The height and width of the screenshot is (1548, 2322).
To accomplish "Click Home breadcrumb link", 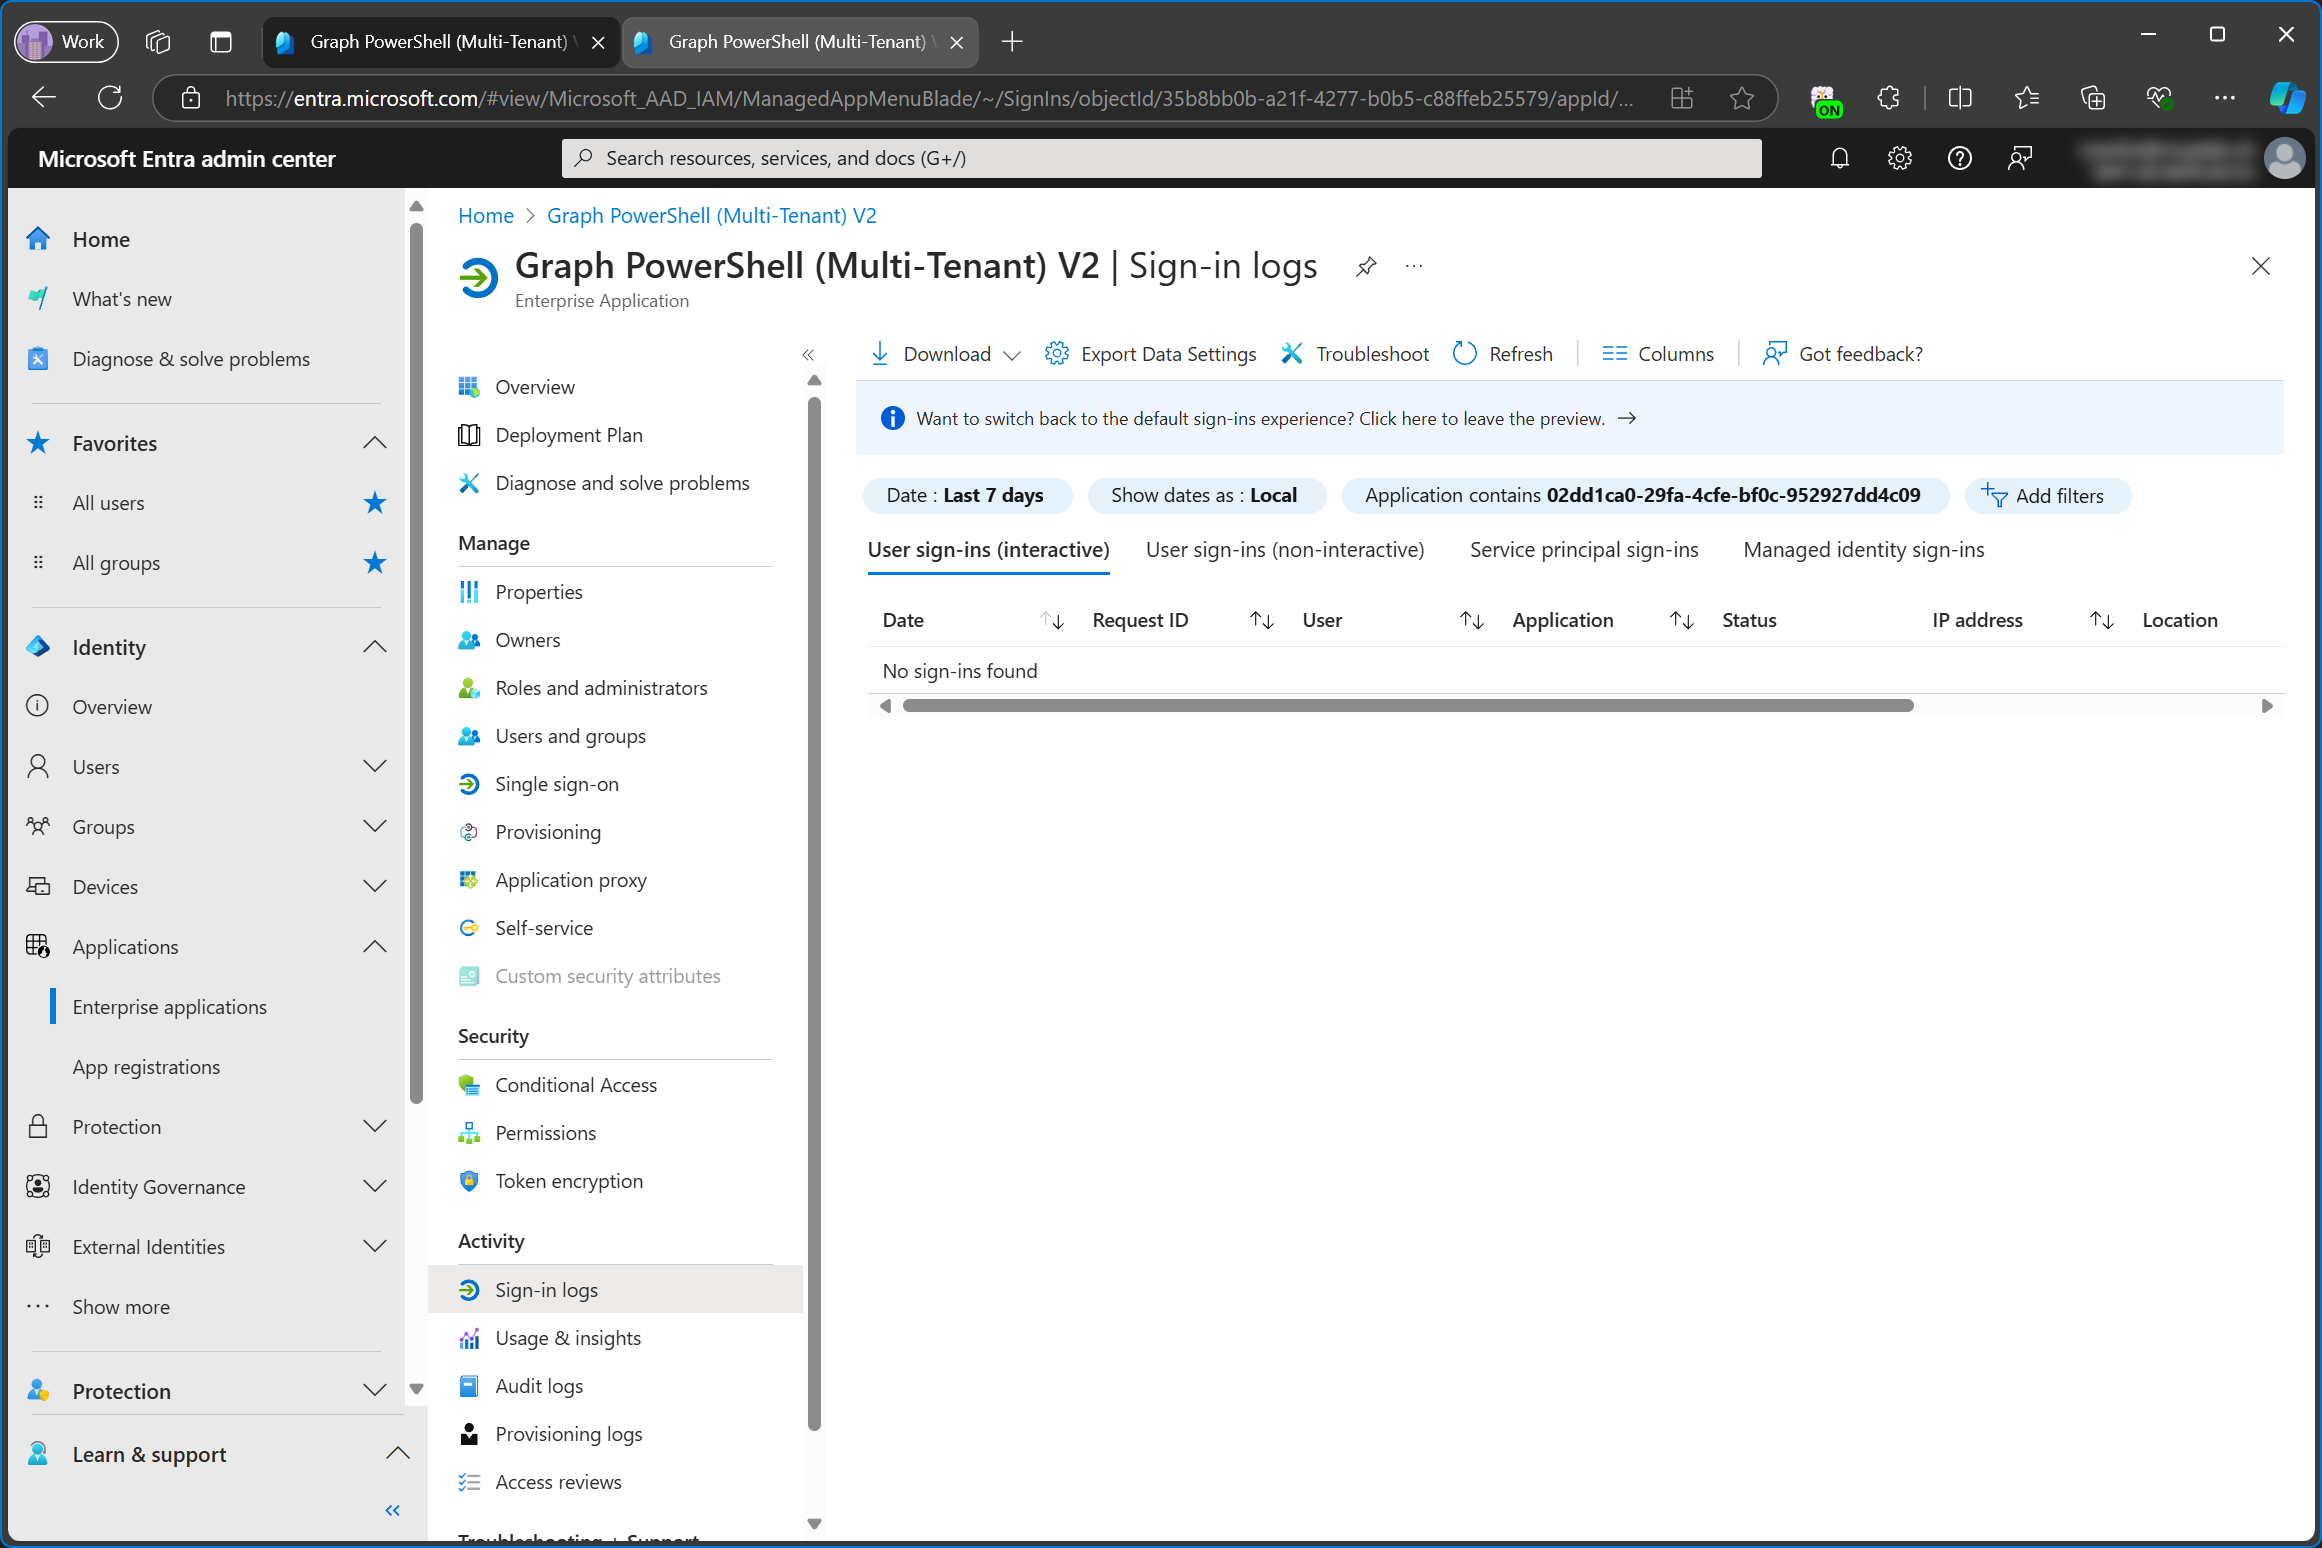I will coord(486,216).
